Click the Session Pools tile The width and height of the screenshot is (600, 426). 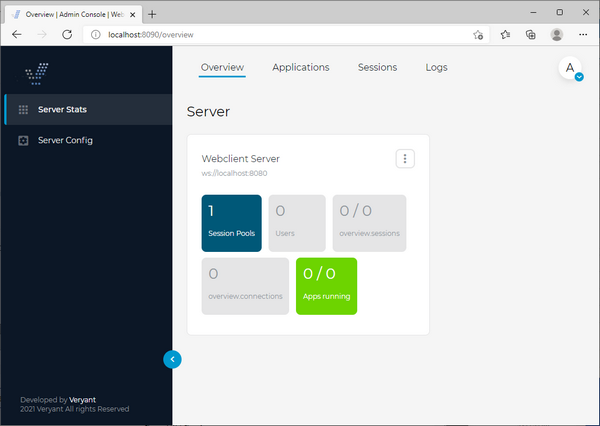click(x=232, y=223)
